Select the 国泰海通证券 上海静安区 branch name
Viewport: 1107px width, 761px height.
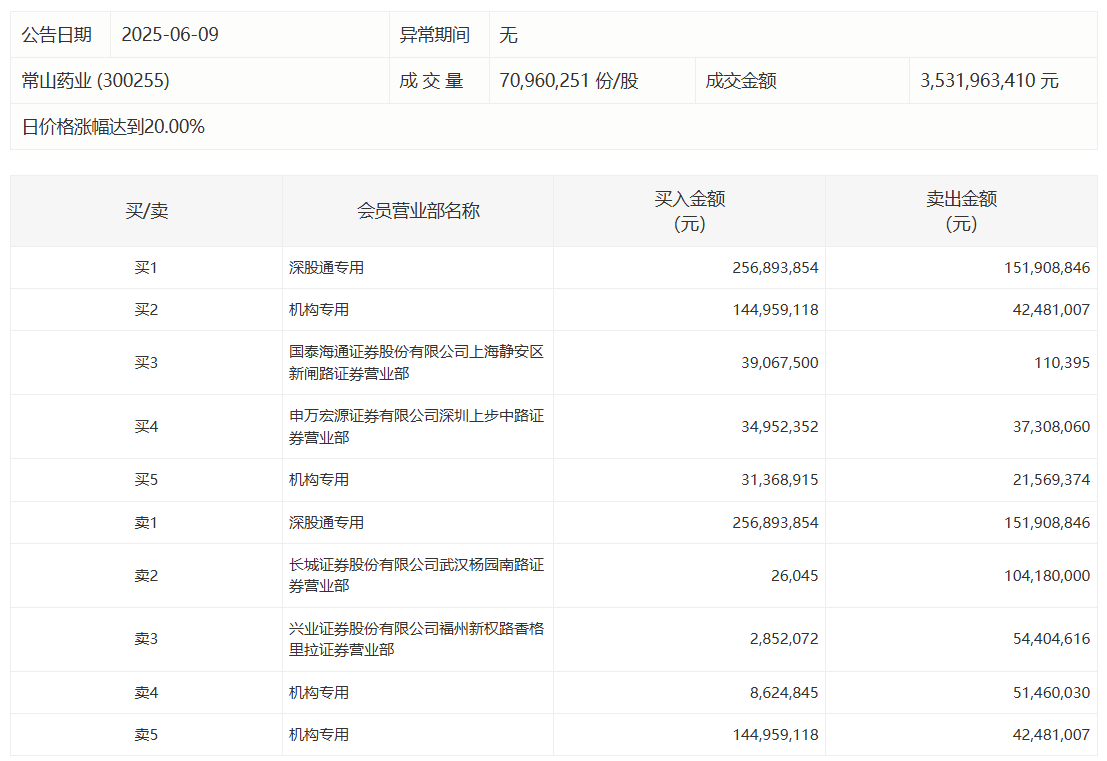416,363
